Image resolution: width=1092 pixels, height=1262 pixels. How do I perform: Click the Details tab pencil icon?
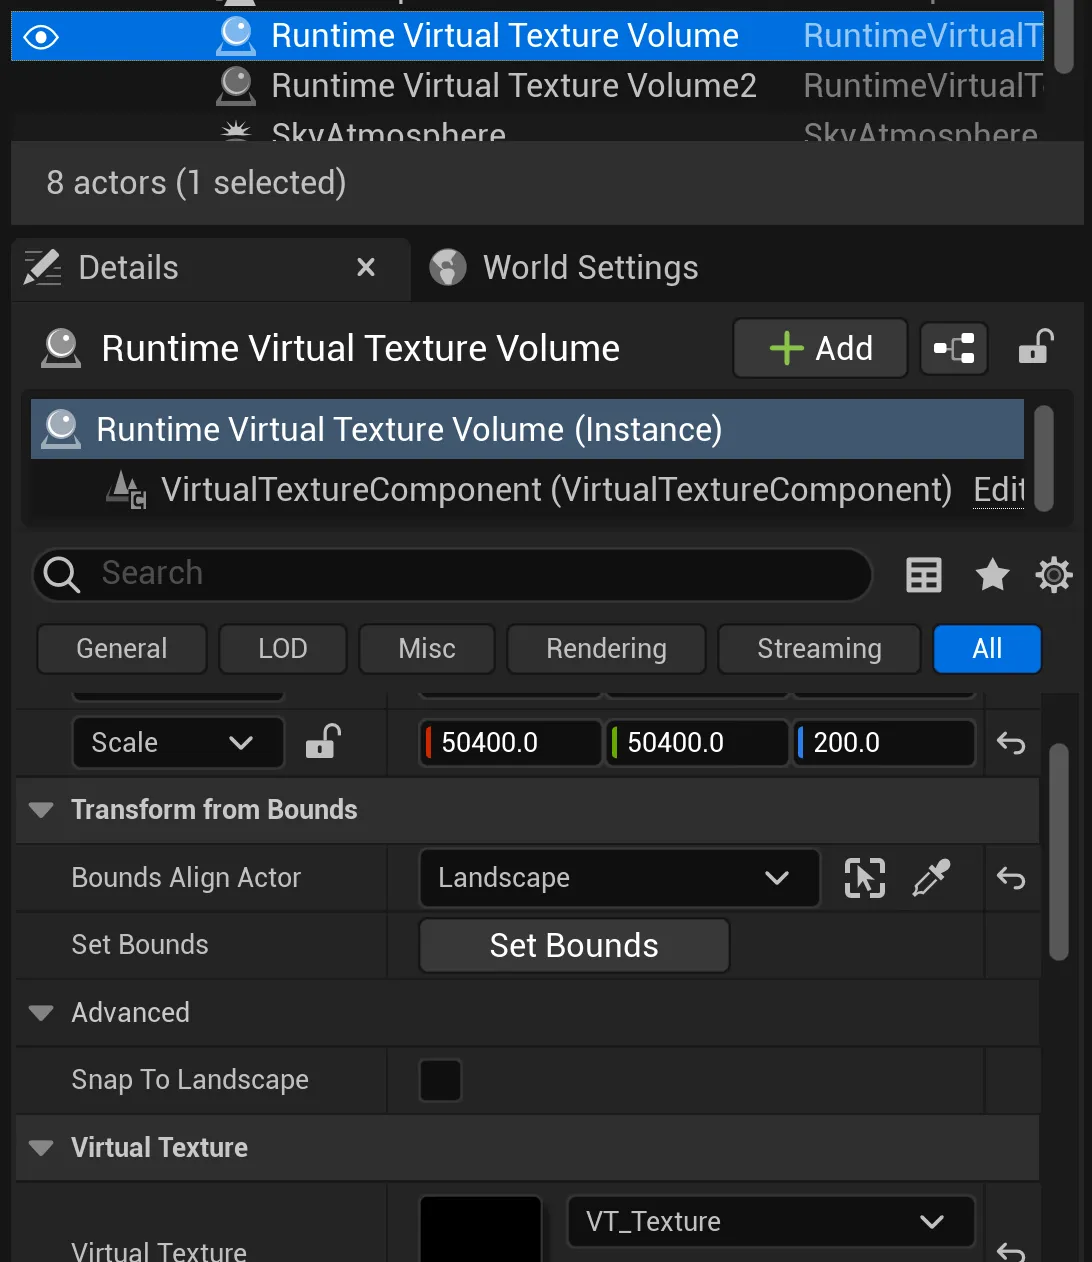(42, 268)
